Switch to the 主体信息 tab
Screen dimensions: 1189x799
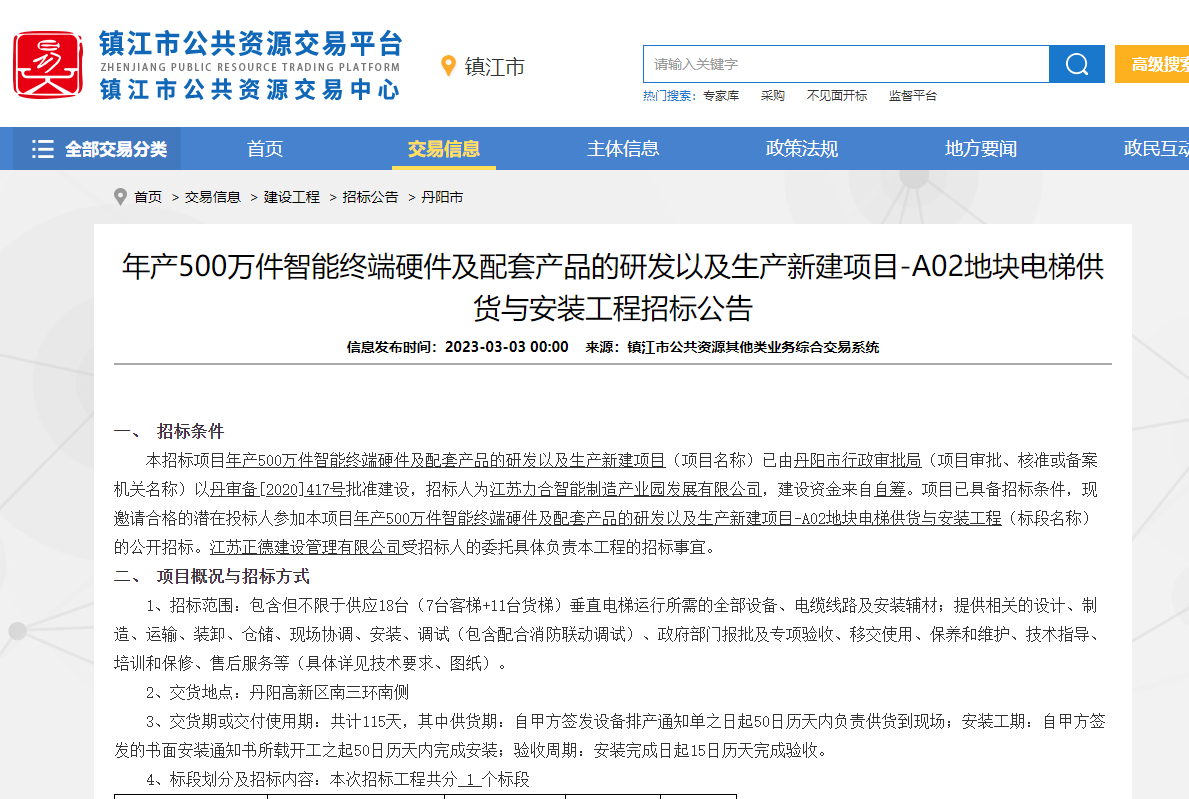tap(622, 149)
